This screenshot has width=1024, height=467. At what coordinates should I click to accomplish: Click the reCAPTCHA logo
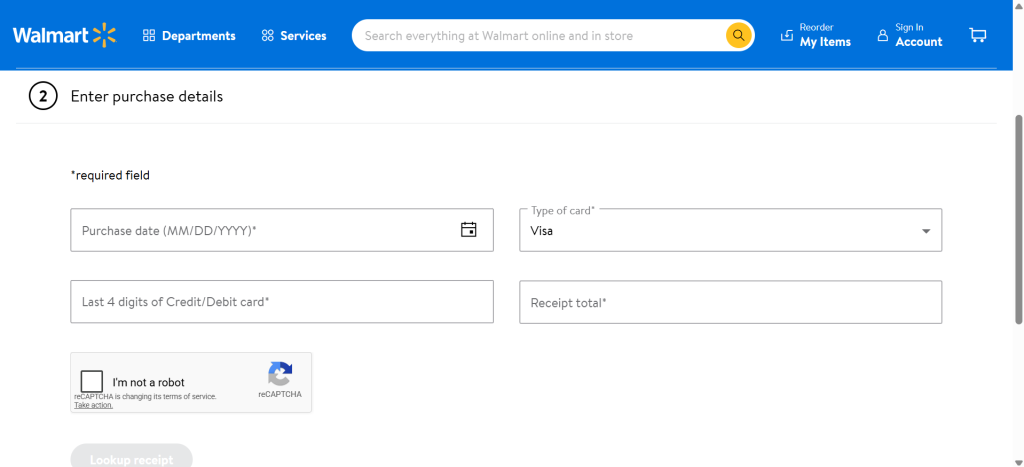coord(280,374)
